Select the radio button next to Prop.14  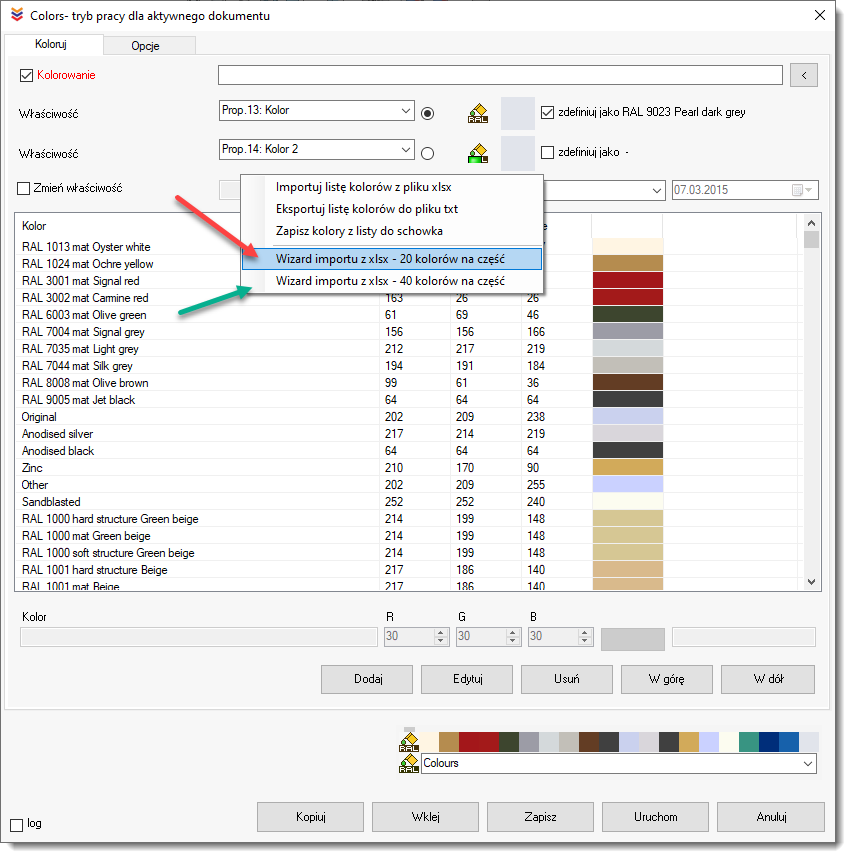click(x=428, y=154)
